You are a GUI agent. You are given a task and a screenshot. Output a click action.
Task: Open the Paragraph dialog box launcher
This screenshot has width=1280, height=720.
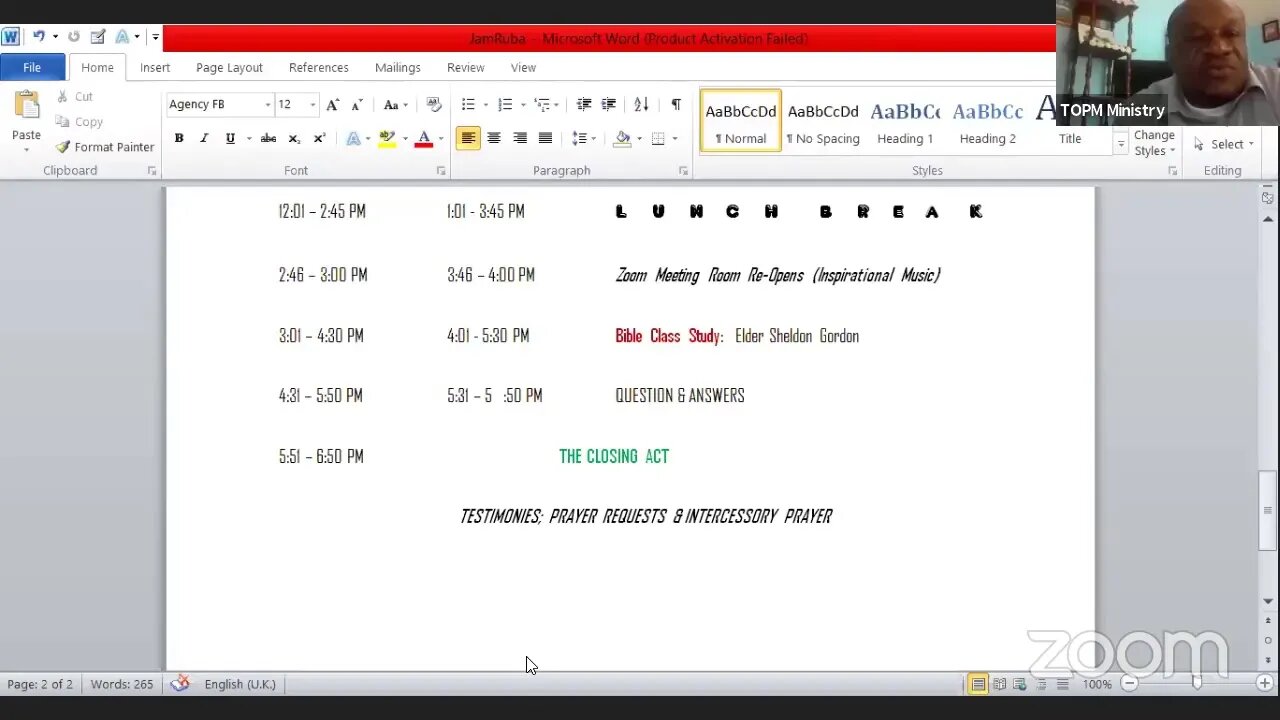683,171
